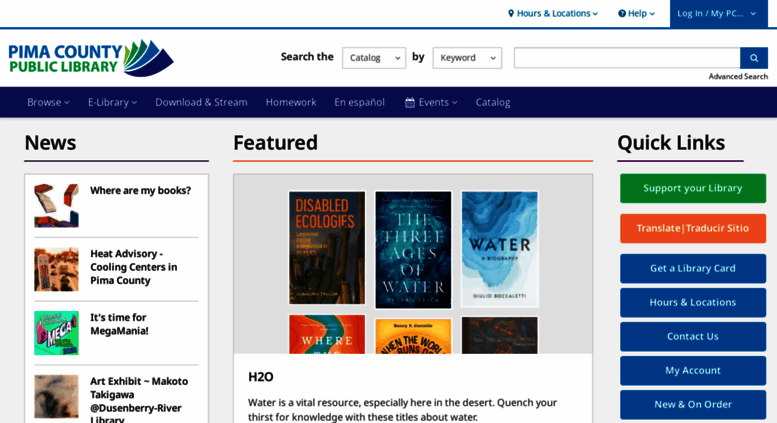Viewport: 777px width, 423px height.
Task: Change the Keyword search type dropdown
Action: click(466, 58)
